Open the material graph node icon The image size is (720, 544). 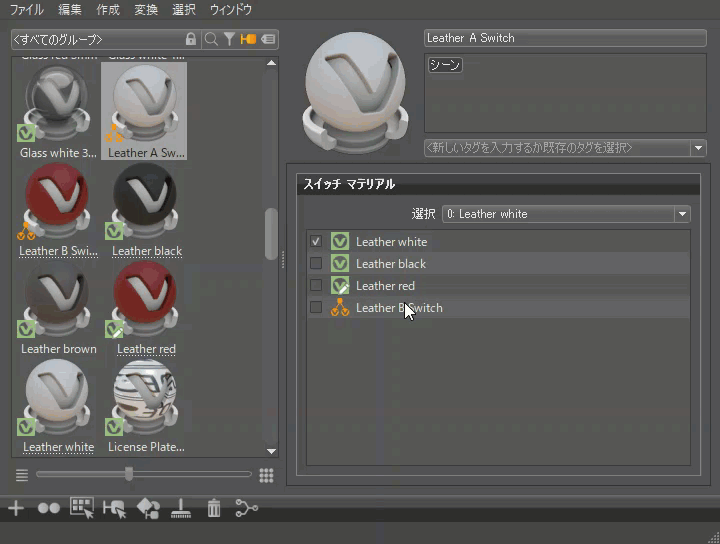pos(247,508)
